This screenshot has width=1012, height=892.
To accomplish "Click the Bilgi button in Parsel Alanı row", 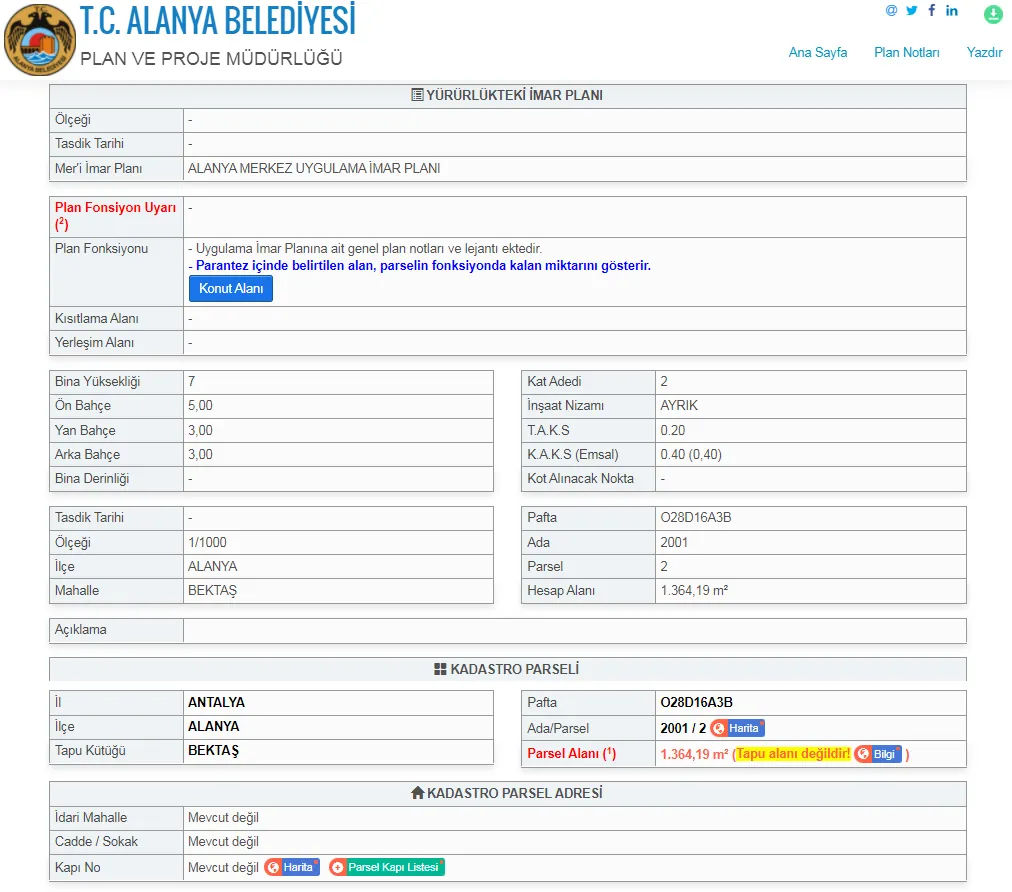I will tap(878, 754).
